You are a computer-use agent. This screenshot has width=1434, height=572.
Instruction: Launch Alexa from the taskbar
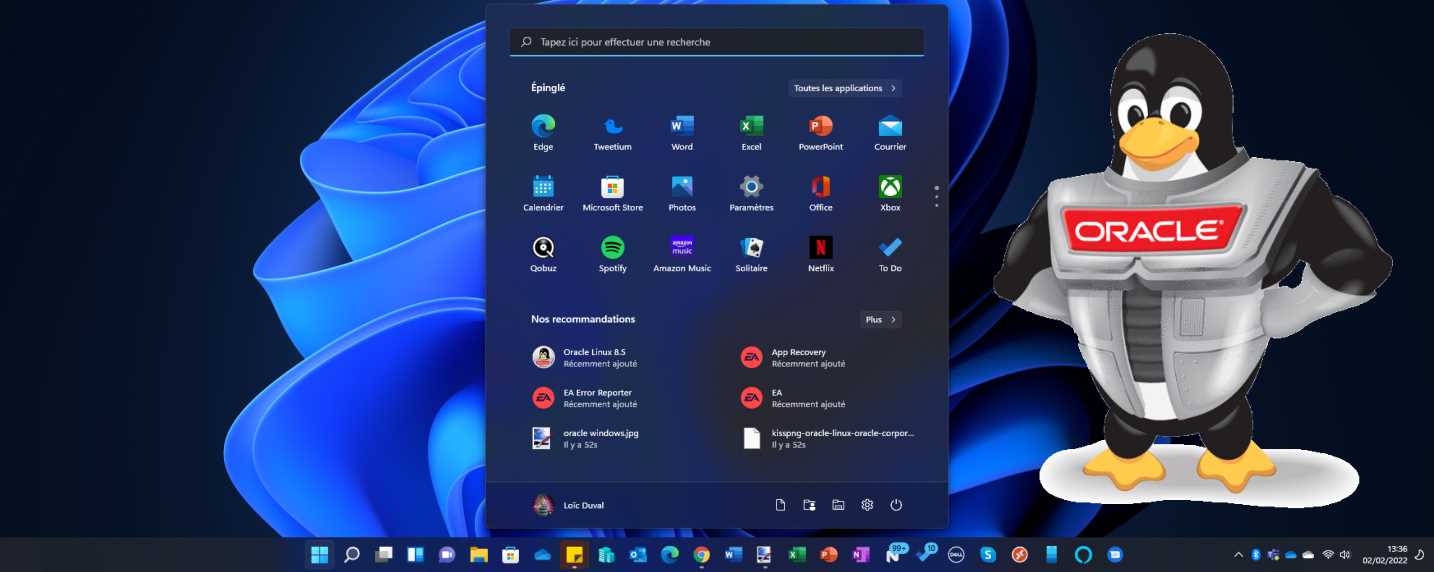click(1084, 554)
